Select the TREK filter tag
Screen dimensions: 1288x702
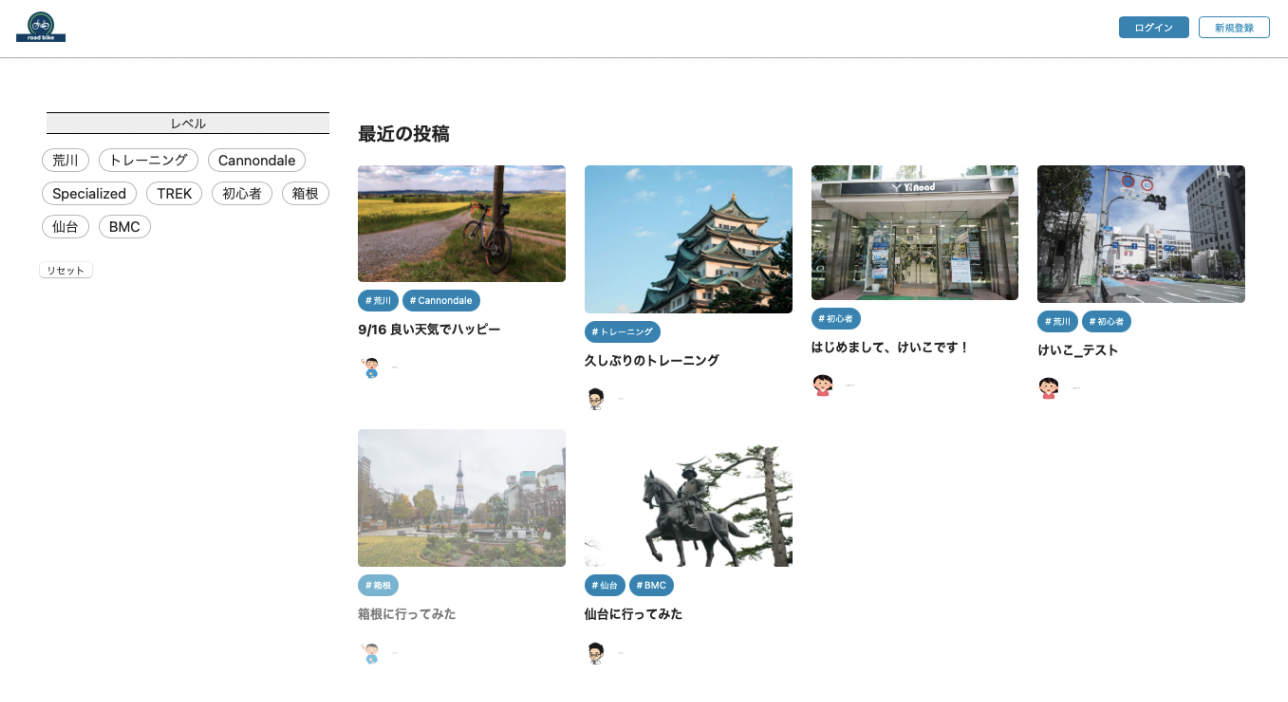click(x=174, y=194)
